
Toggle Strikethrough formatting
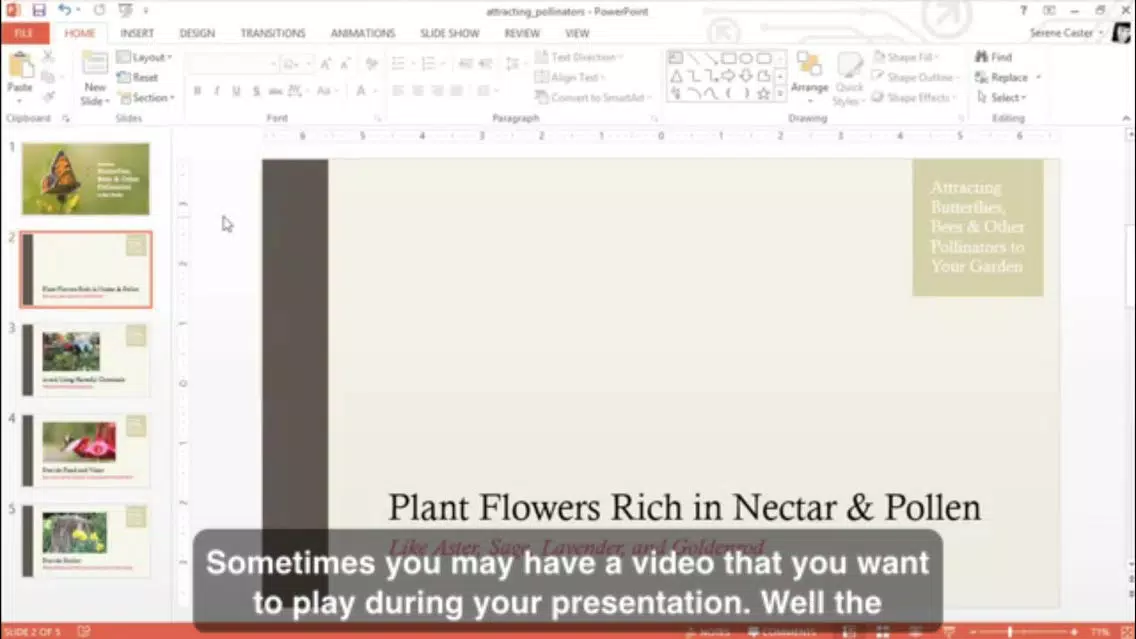[275, 91]
